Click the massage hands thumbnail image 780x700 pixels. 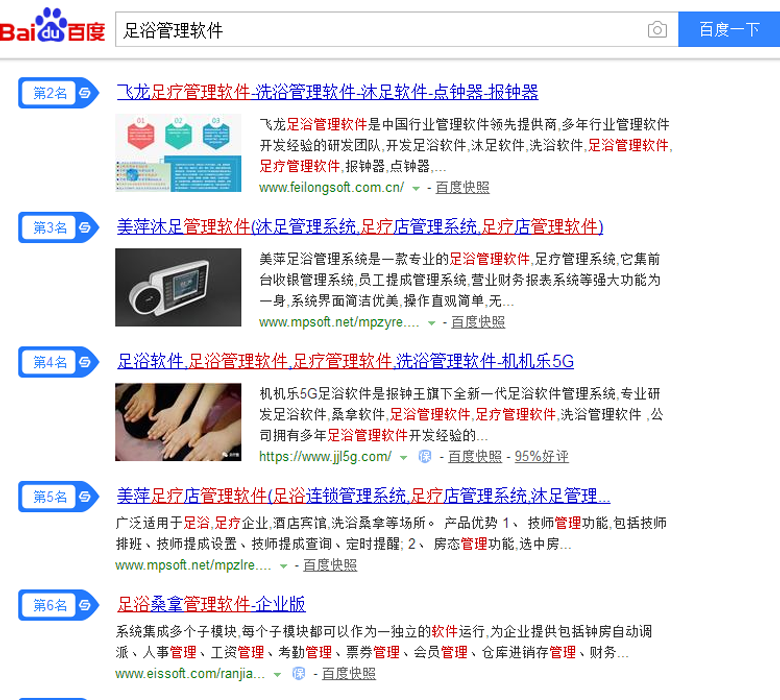tap(178, 422)
